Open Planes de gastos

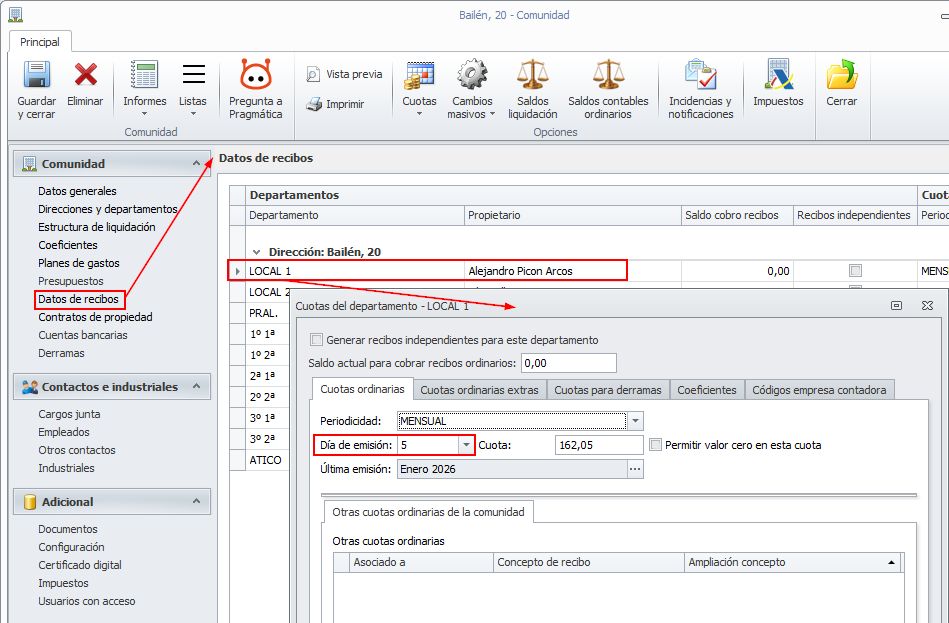coord(79,263)
